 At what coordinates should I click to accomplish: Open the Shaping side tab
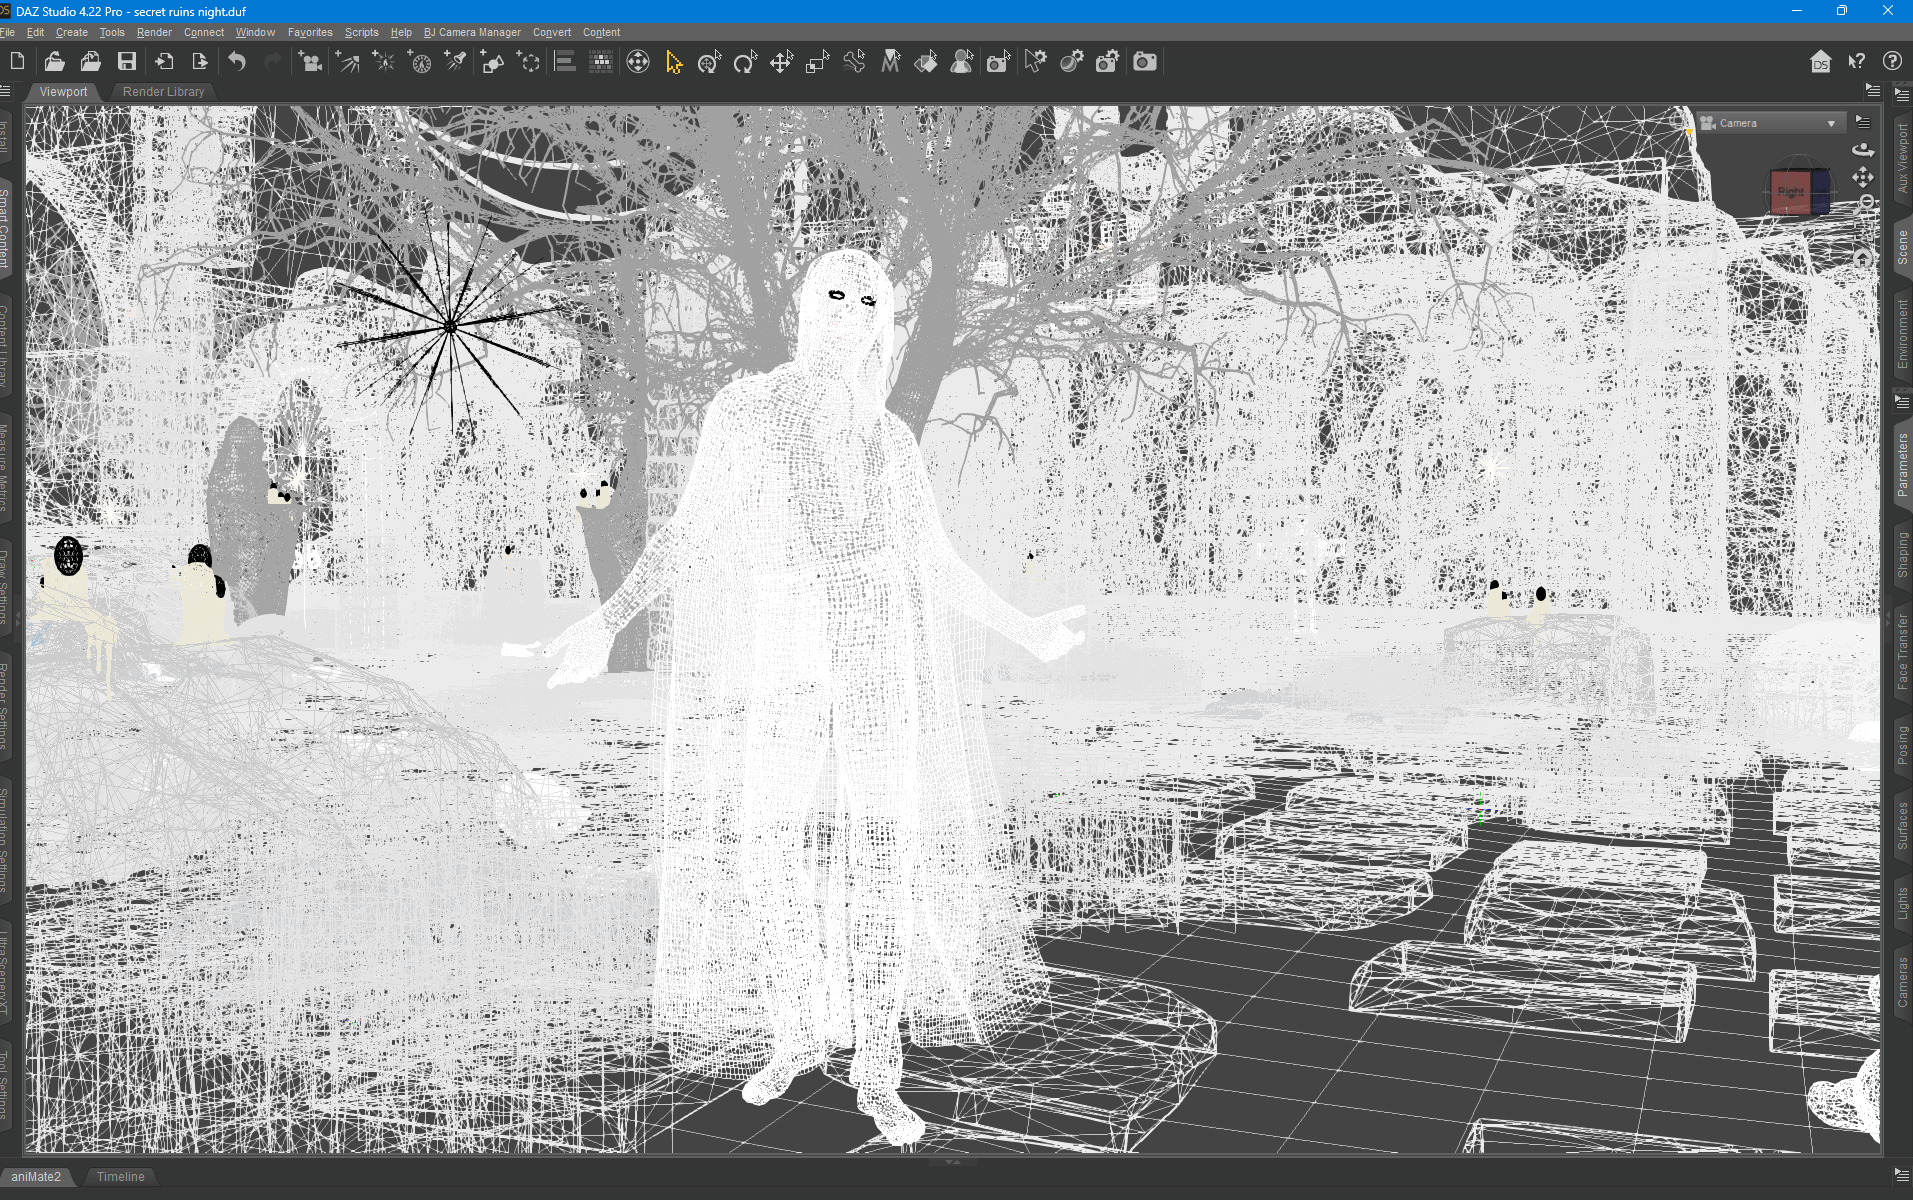[x=1902, y=554]
